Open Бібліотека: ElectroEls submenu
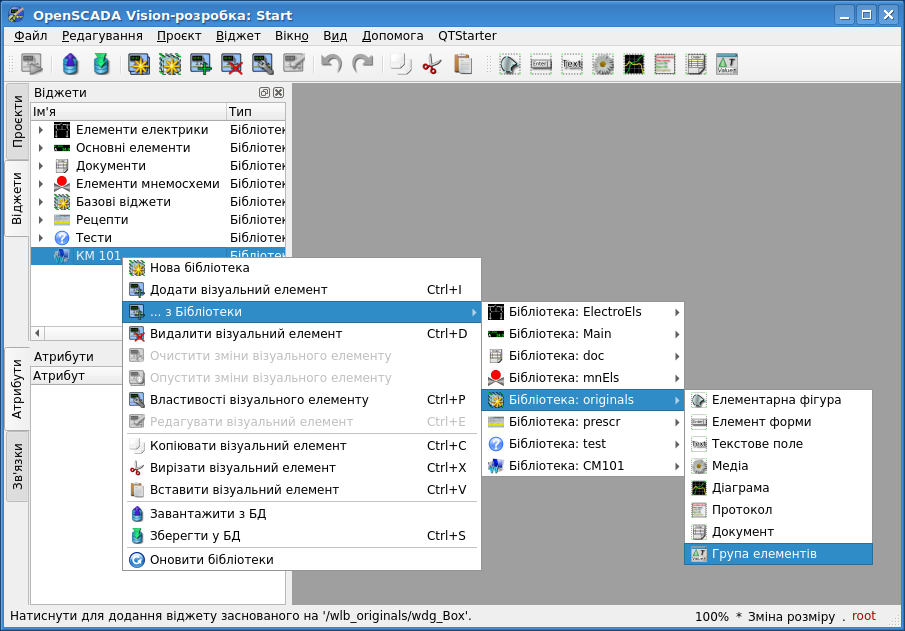This screenshot has height=631, width=905. 583,312
